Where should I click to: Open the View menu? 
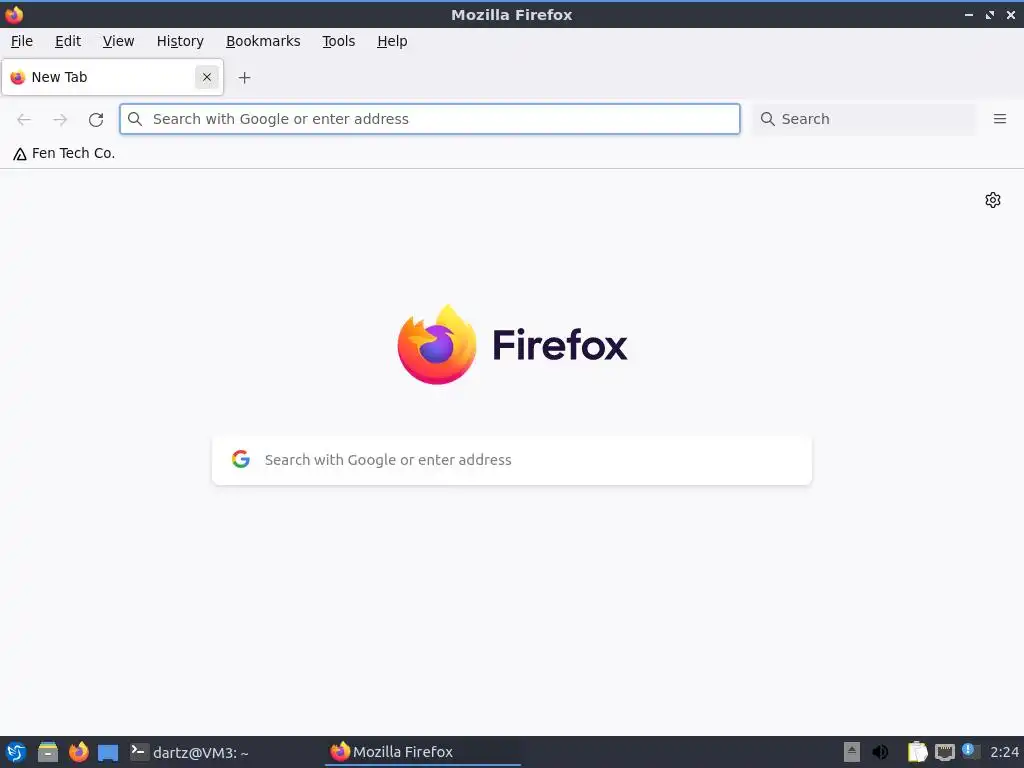tap(118, 41)
